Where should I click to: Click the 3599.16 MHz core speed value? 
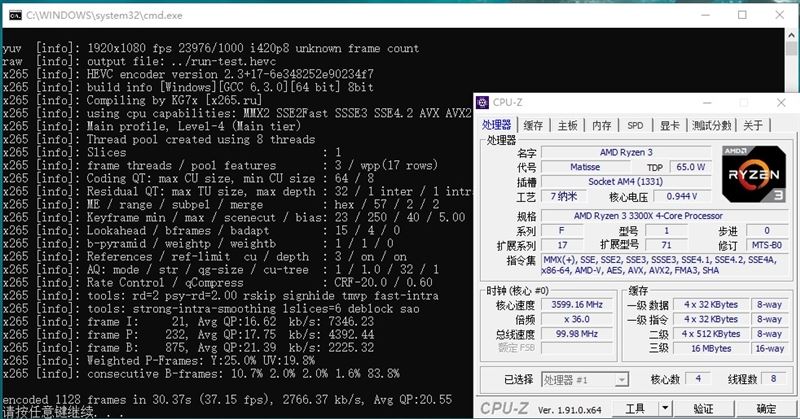[577, 304]
